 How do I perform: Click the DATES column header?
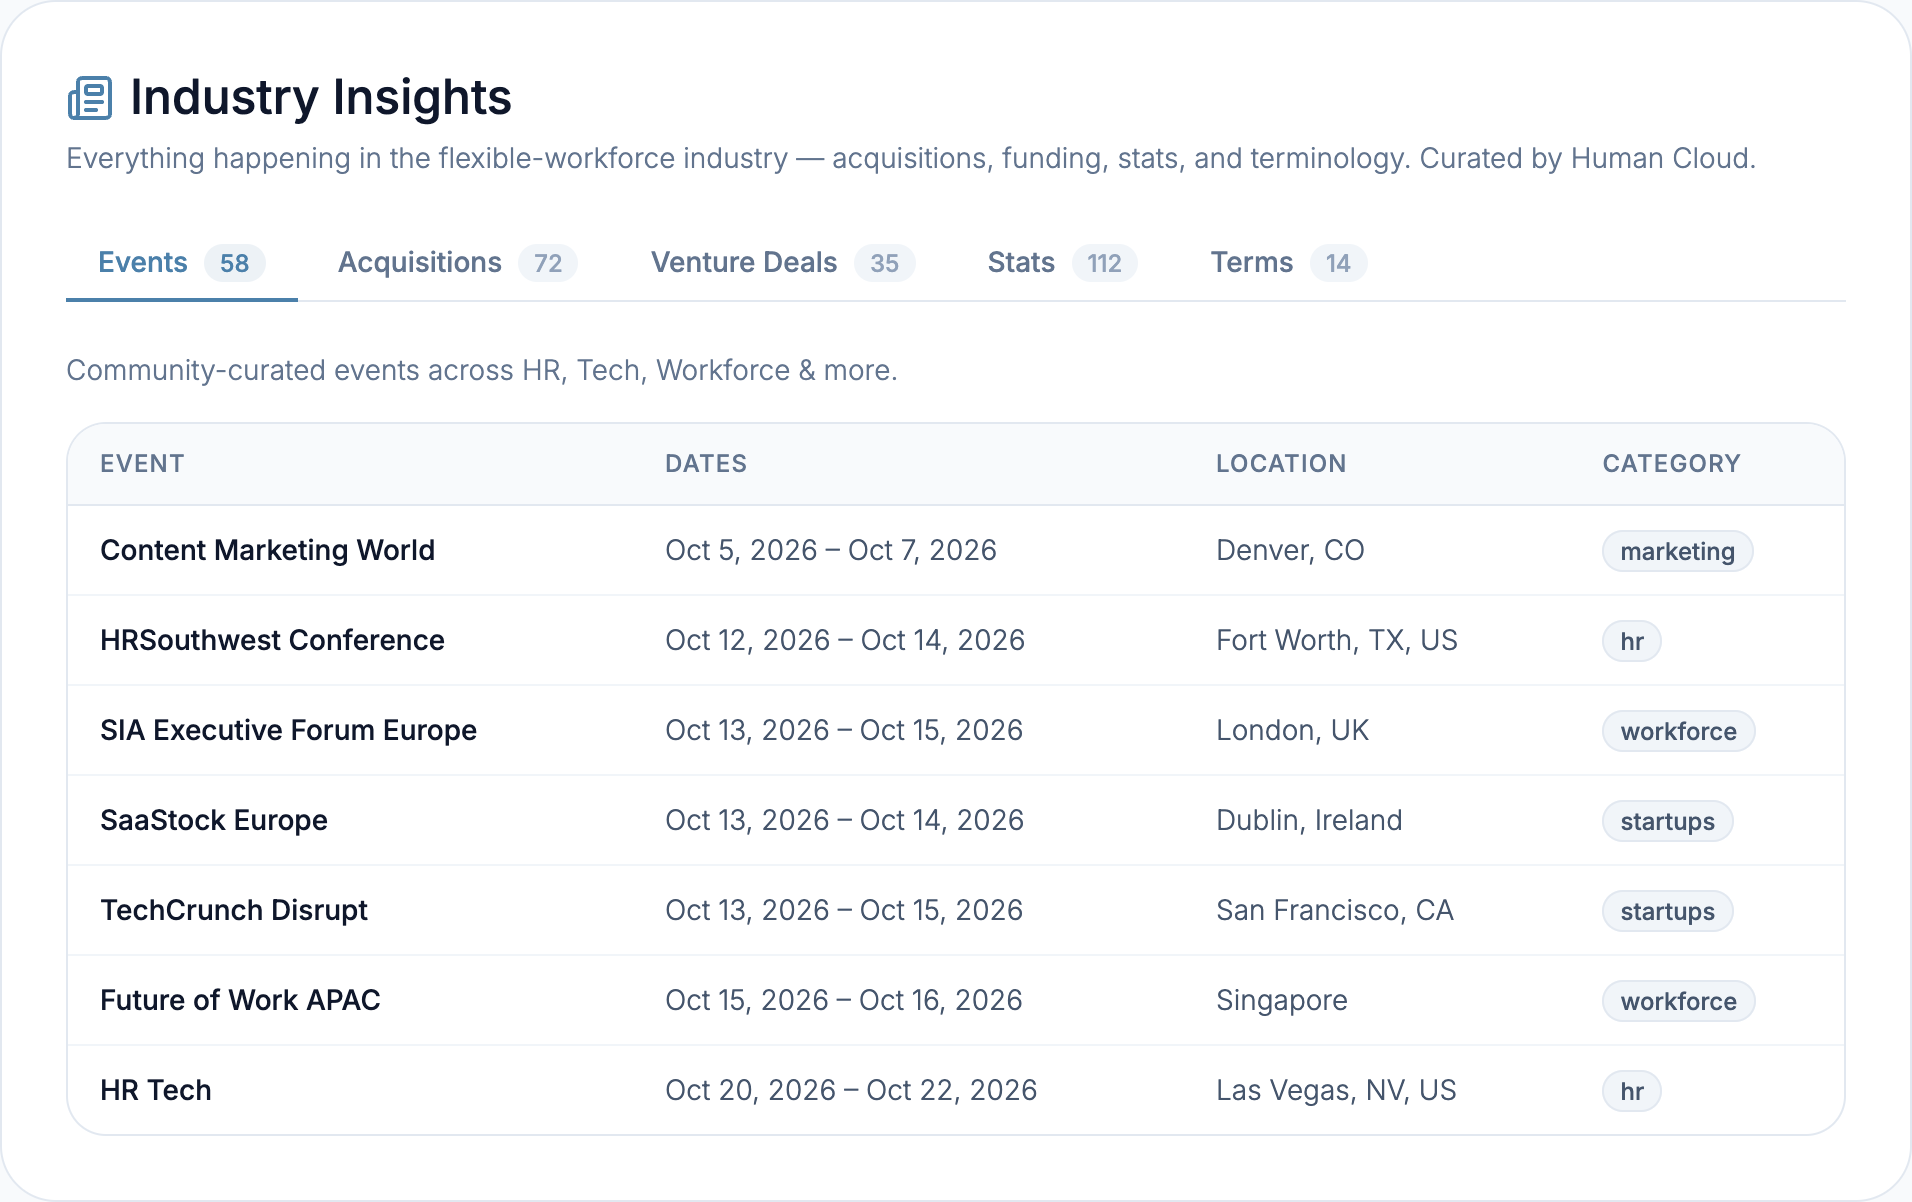706,464
